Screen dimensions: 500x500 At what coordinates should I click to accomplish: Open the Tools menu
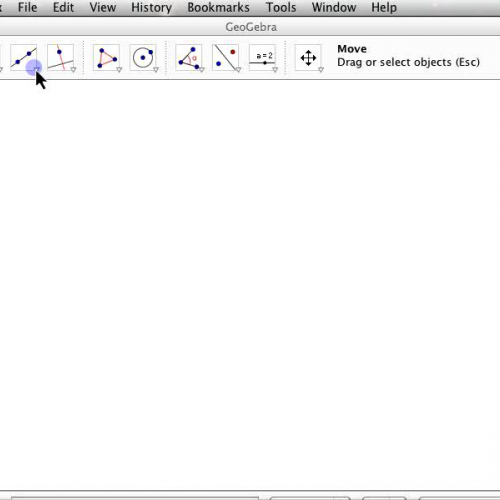tap(281, 7)
